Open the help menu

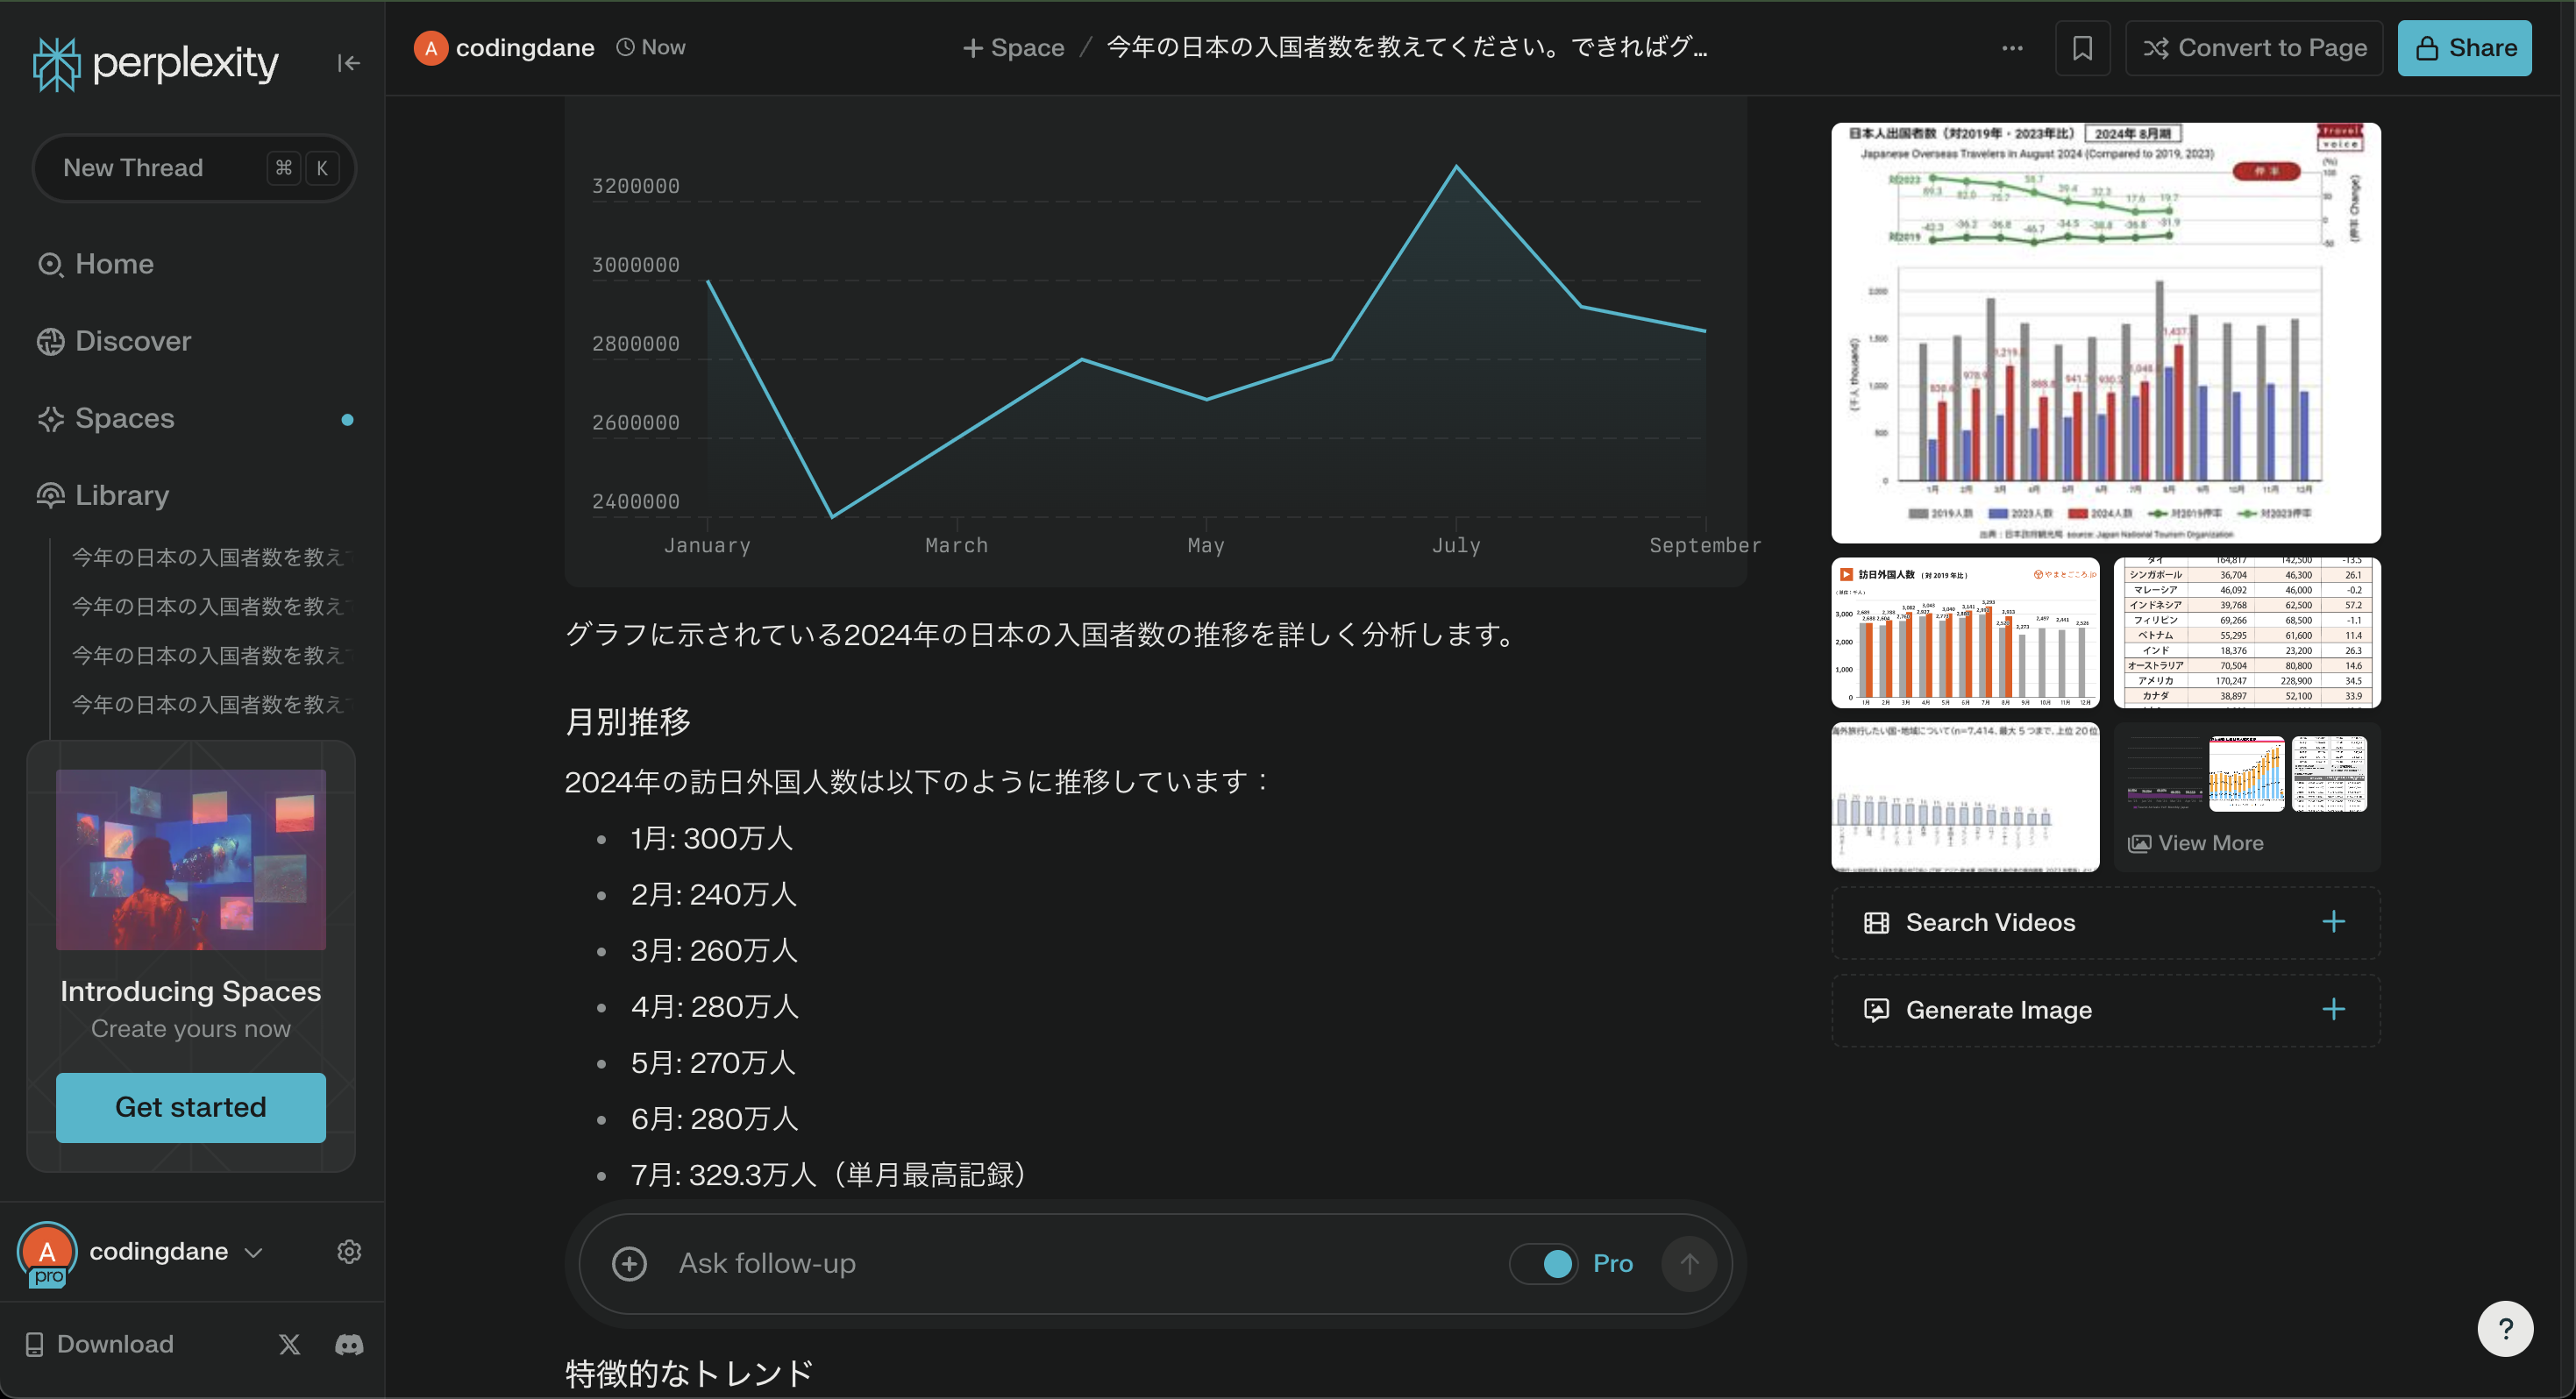tap(2506, 1328)
